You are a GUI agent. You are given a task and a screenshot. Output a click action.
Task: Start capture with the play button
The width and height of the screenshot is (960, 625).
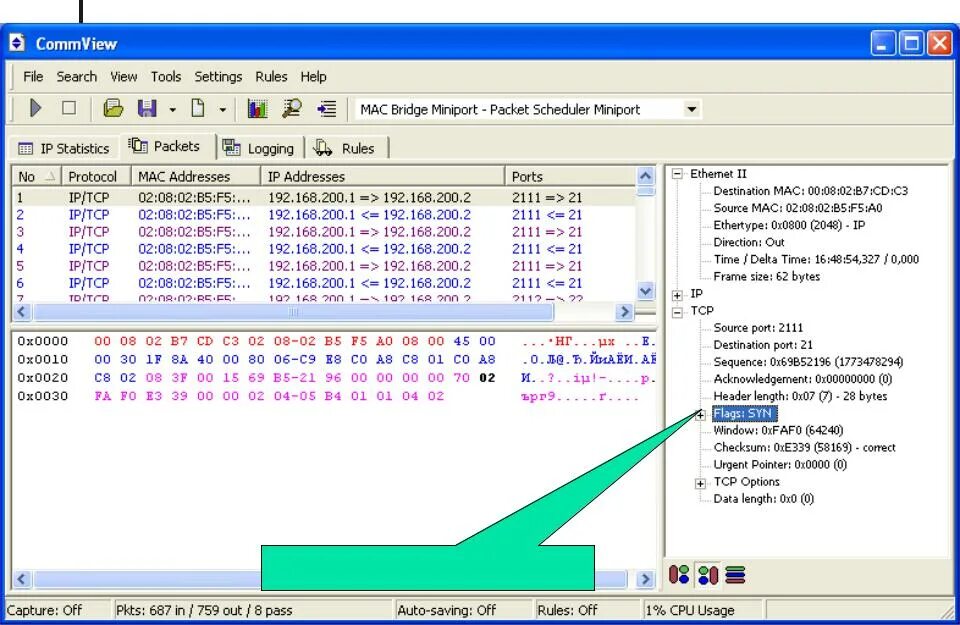pos(36,109)
